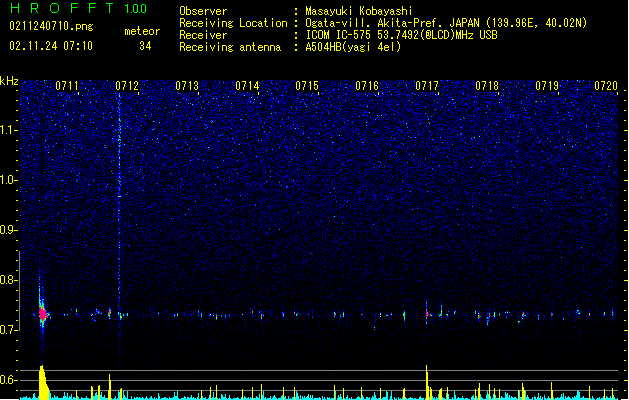This screenshot has width=629, height=400.
Task: Select the filename 0211240710.png
Action: (x=51, y=26)
